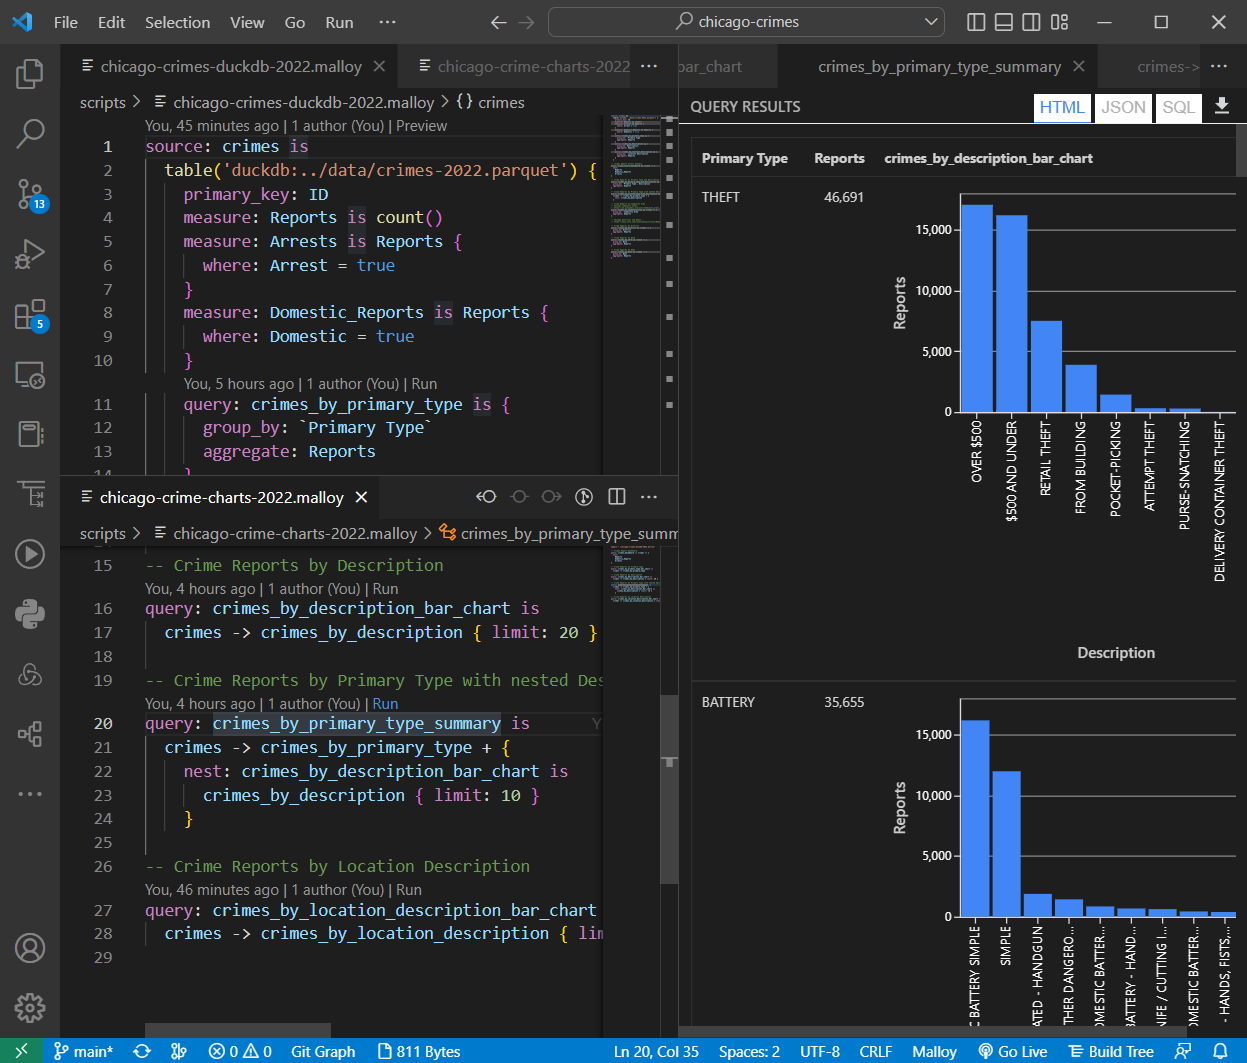Open the Extensions view in activity bar

coord(30,314)
